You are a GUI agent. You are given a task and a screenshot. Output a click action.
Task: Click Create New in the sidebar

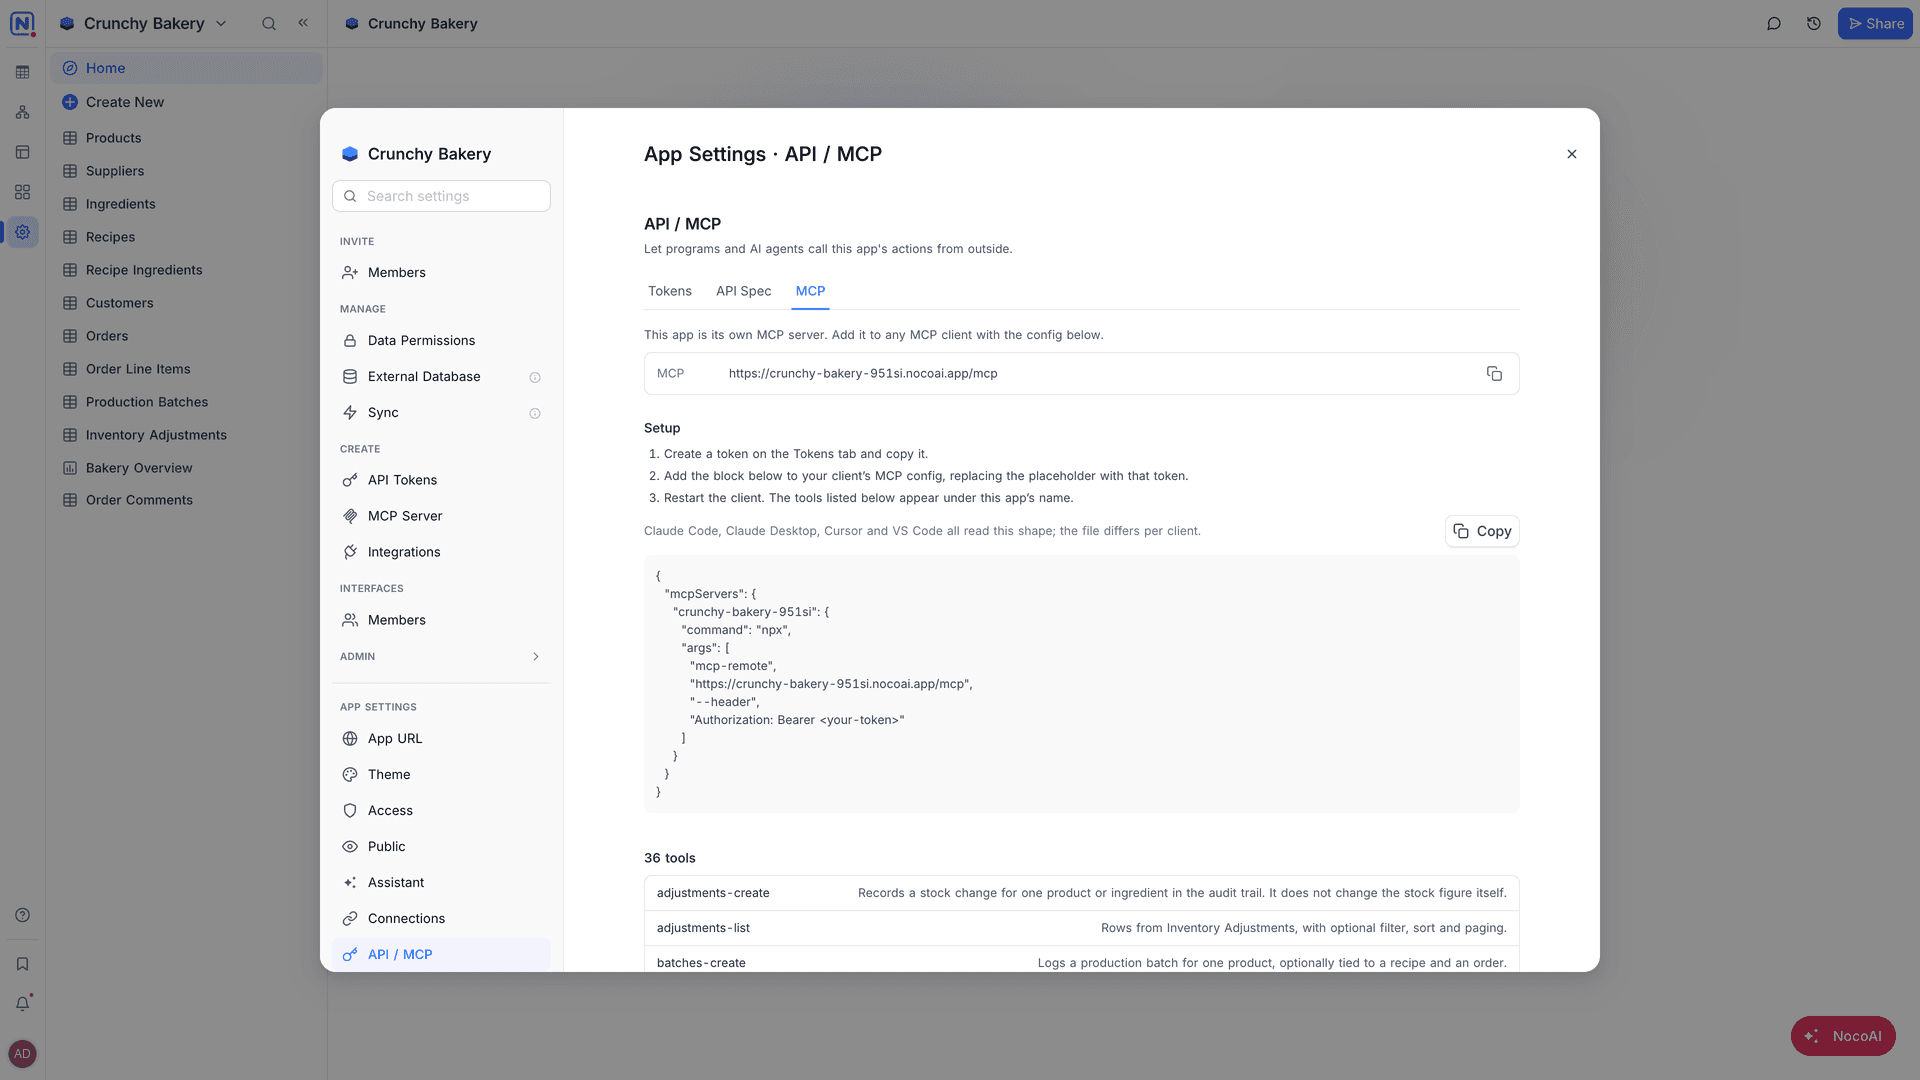point(186,102)
